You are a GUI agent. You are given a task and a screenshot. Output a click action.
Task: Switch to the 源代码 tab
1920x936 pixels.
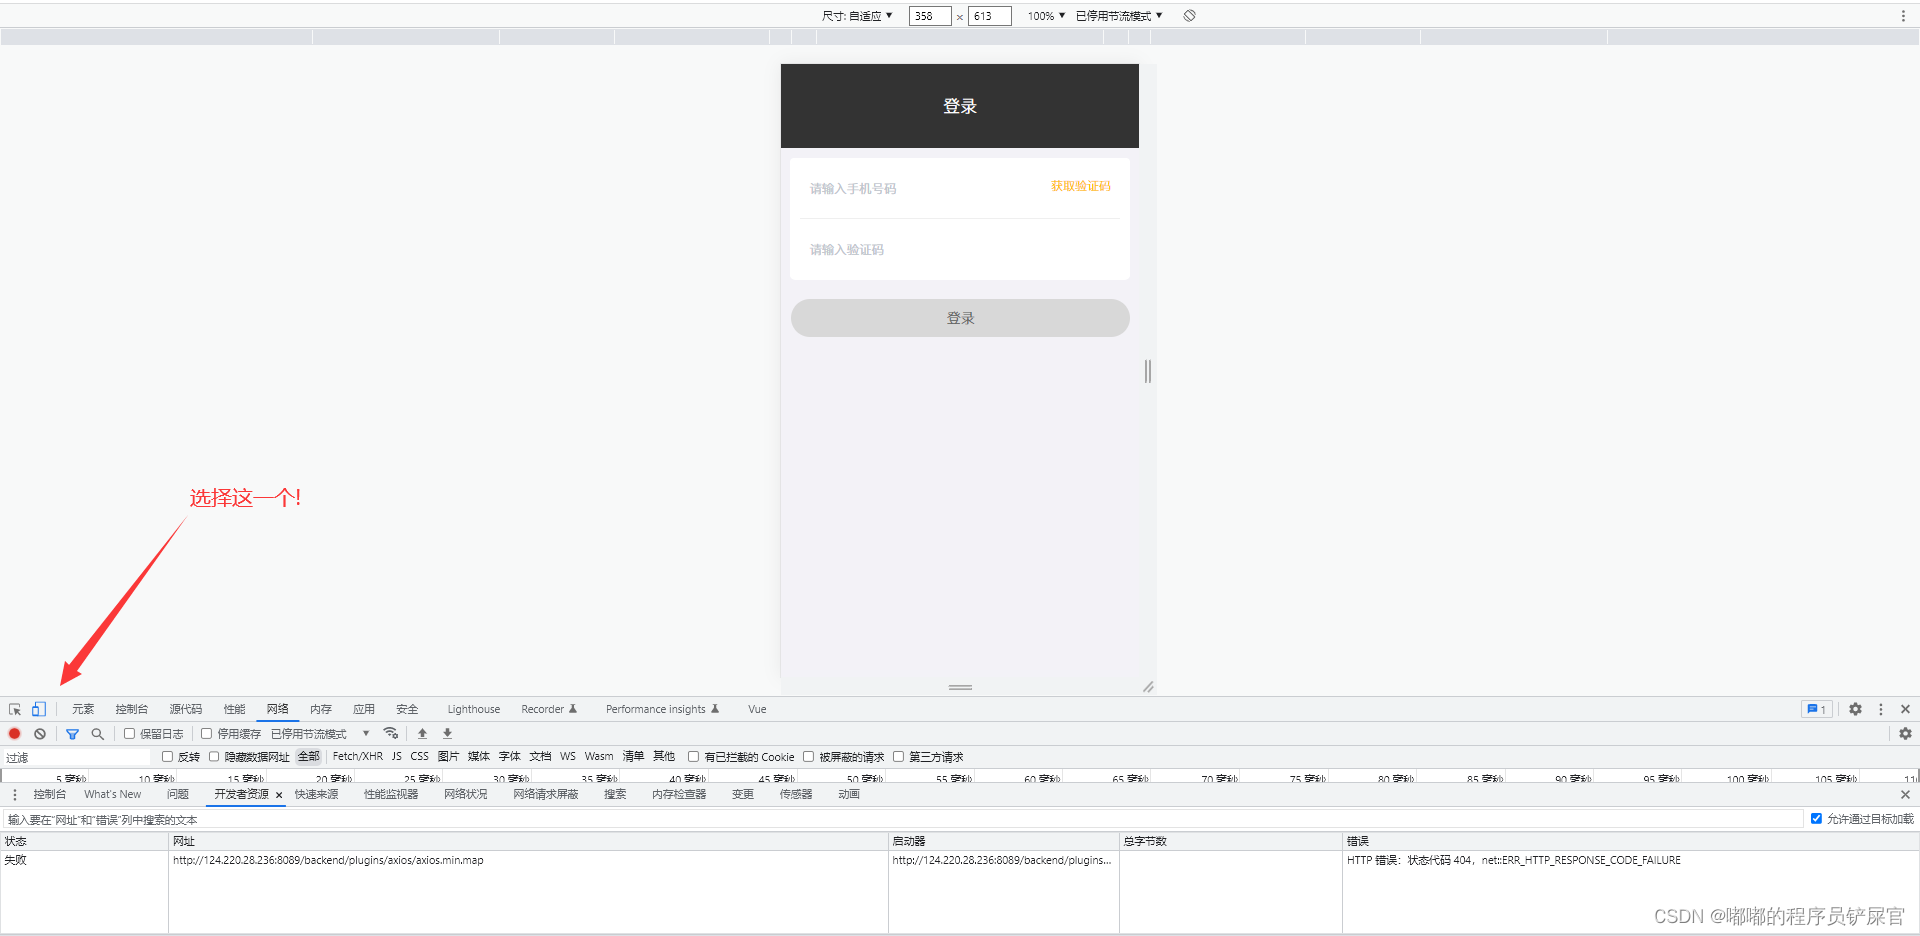tap(185, 709)
